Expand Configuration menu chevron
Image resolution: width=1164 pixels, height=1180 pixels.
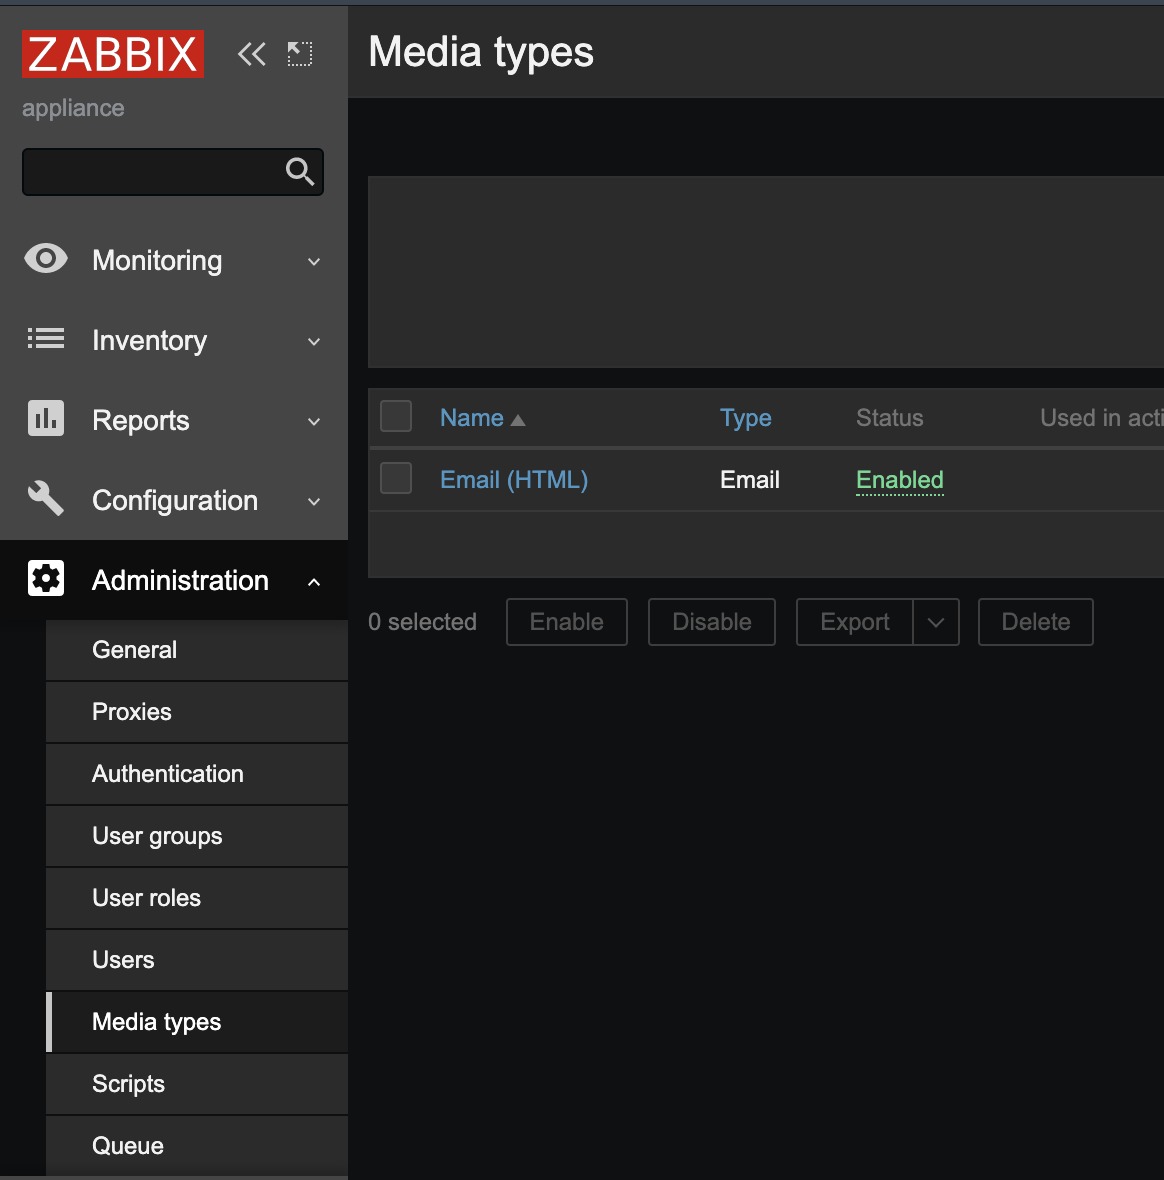pos(314,501)
